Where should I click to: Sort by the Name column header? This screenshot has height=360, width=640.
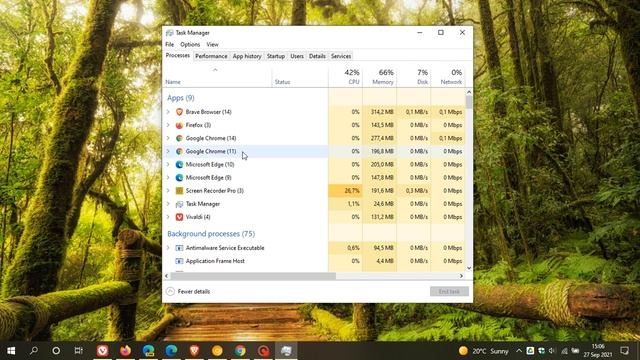[x=217, y=76]
